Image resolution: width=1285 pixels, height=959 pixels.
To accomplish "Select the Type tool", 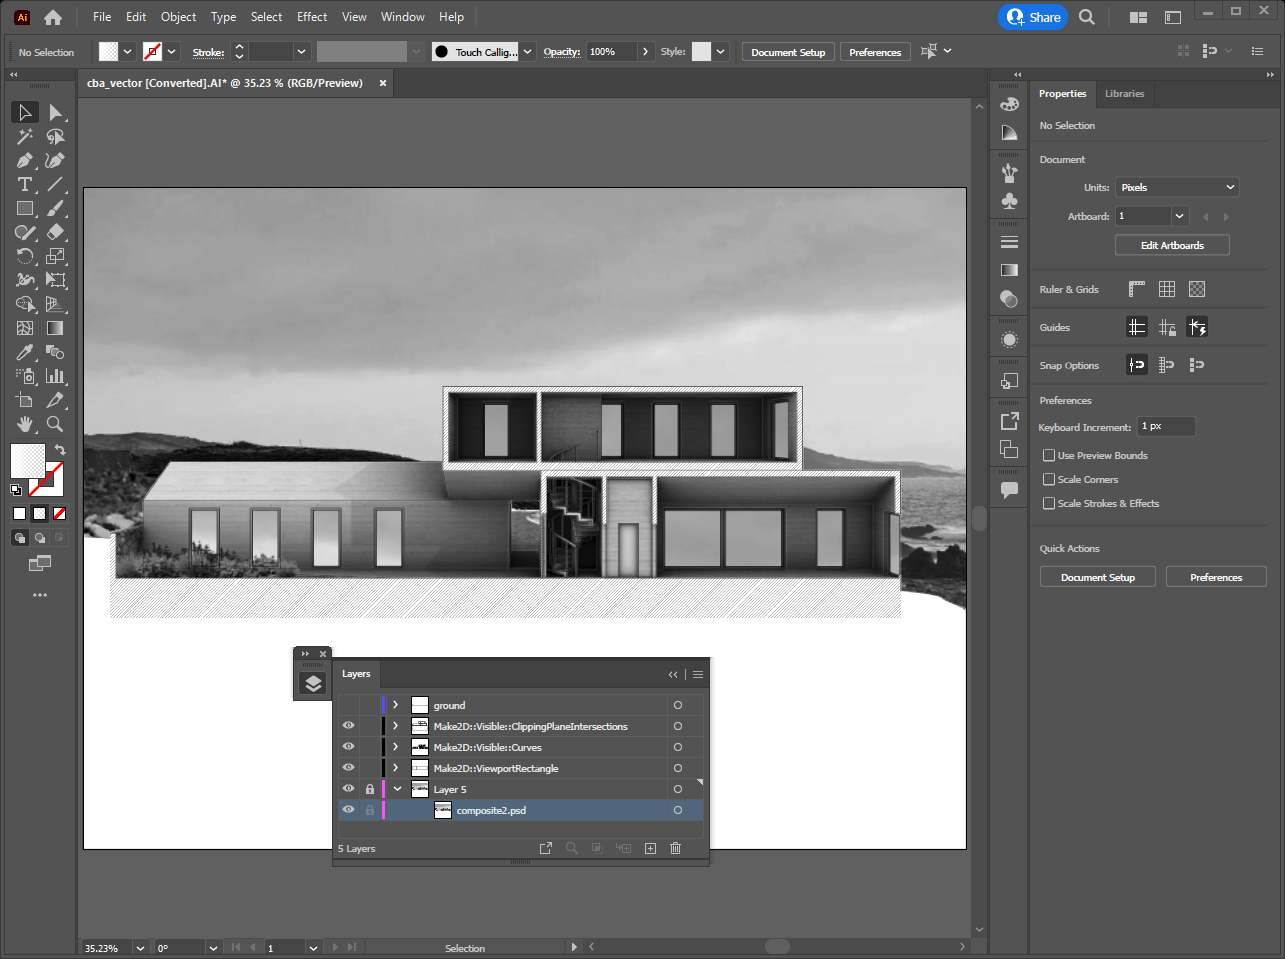I will pyautogui.click(x=25, y=184).
